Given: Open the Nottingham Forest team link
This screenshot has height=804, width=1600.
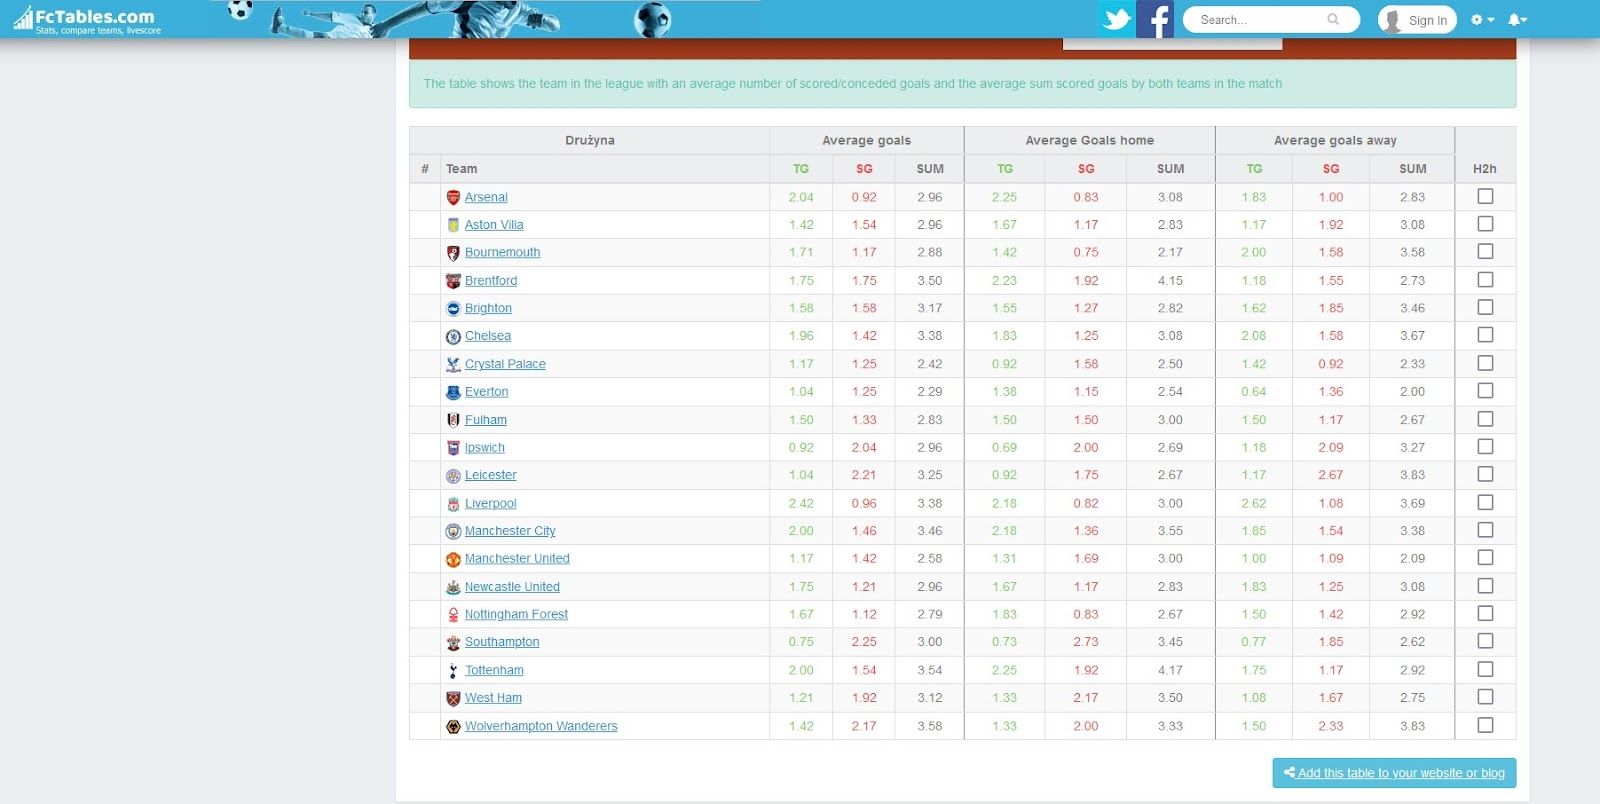Looking at the screenshot, I should pyautogui.click(x=516, y=615).
